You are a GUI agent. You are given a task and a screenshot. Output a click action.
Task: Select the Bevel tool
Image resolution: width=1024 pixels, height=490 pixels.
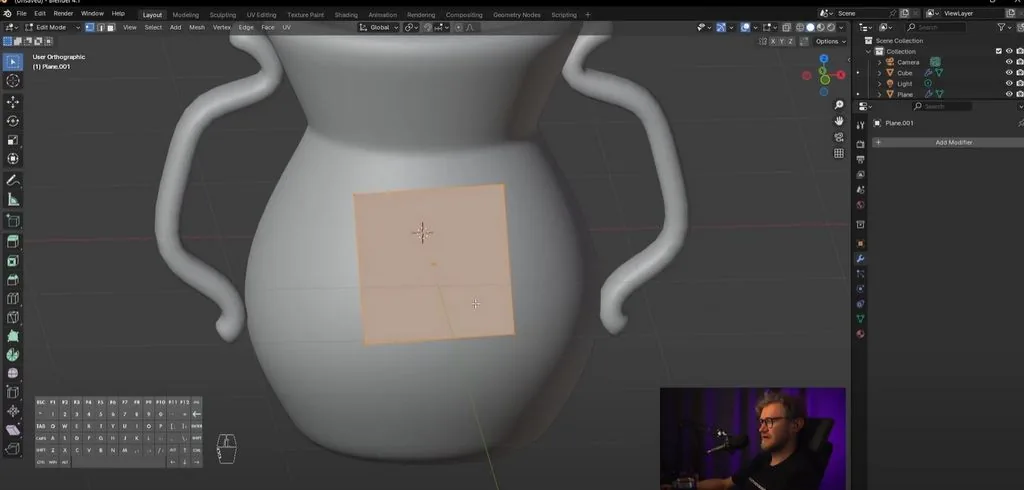coord(13,280)
